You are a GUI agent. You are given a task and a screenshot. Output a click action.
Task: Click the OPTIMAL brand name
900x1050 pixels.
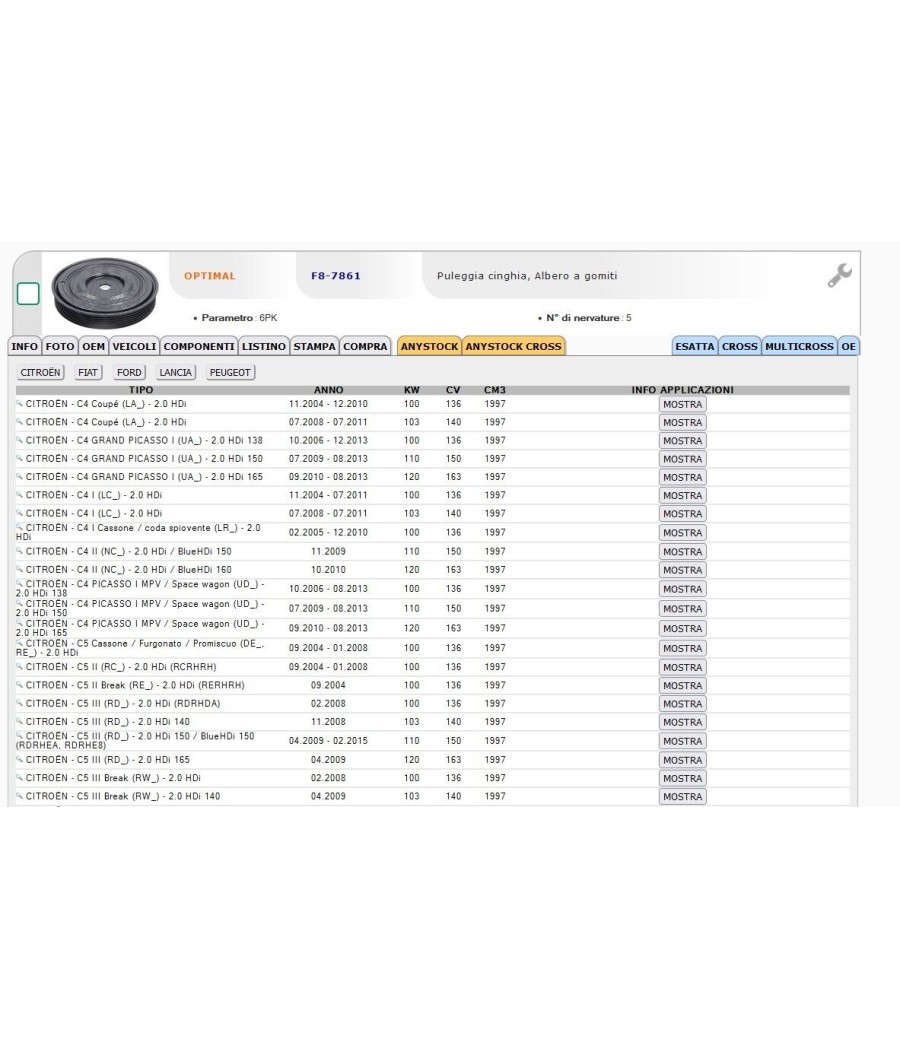pos(210,276)
